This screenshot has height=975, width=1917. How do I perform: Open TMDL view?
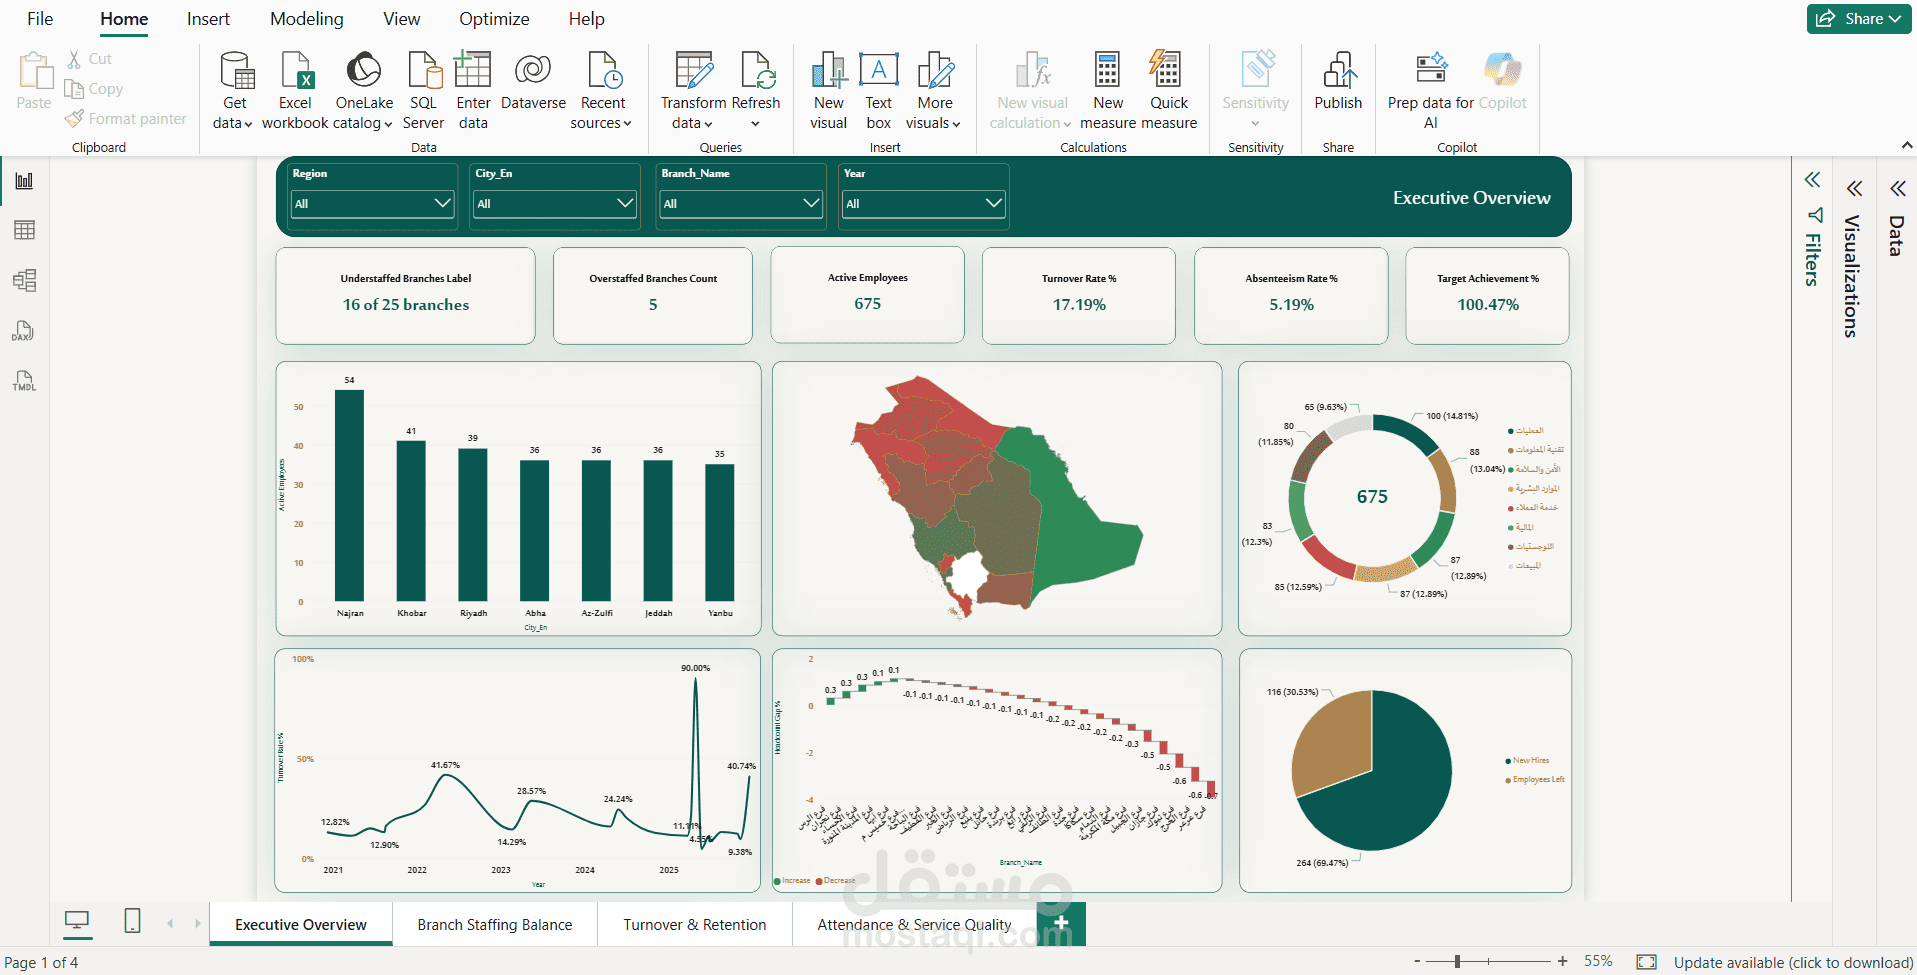tap(24, 381)
